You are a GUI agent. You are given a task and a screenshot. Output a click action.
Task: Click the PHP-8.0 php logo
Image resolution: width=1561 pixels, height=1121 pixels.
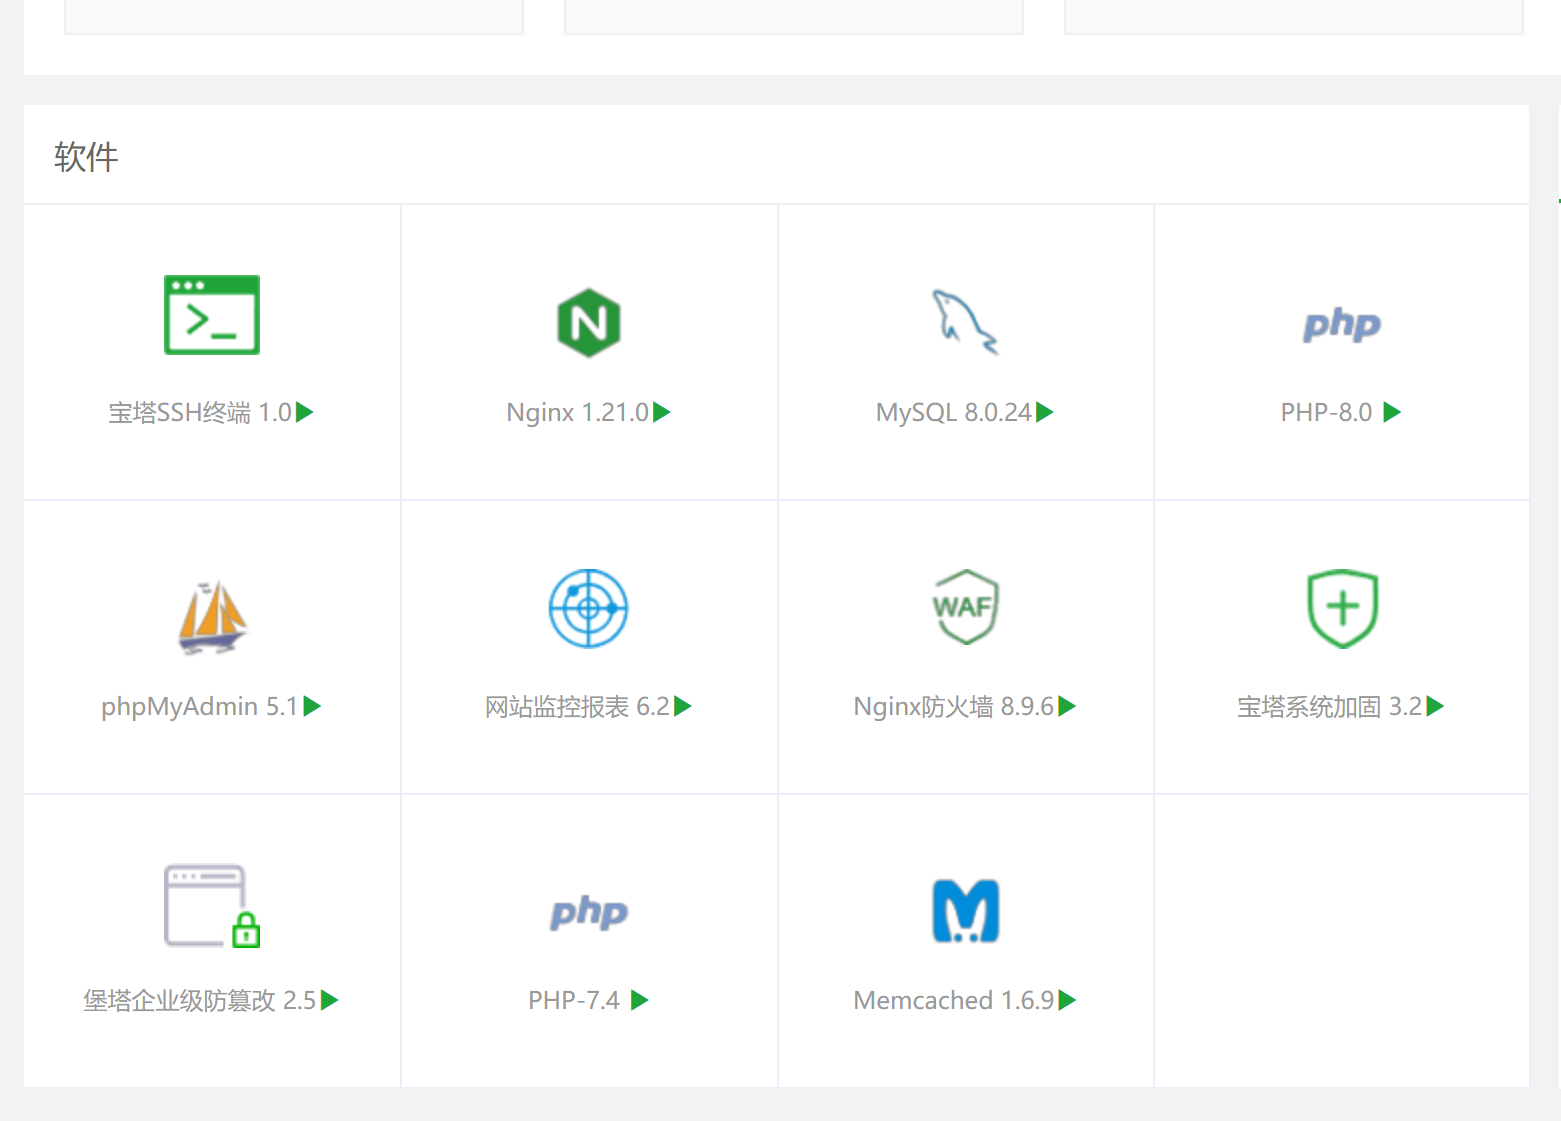(1342, 324)
